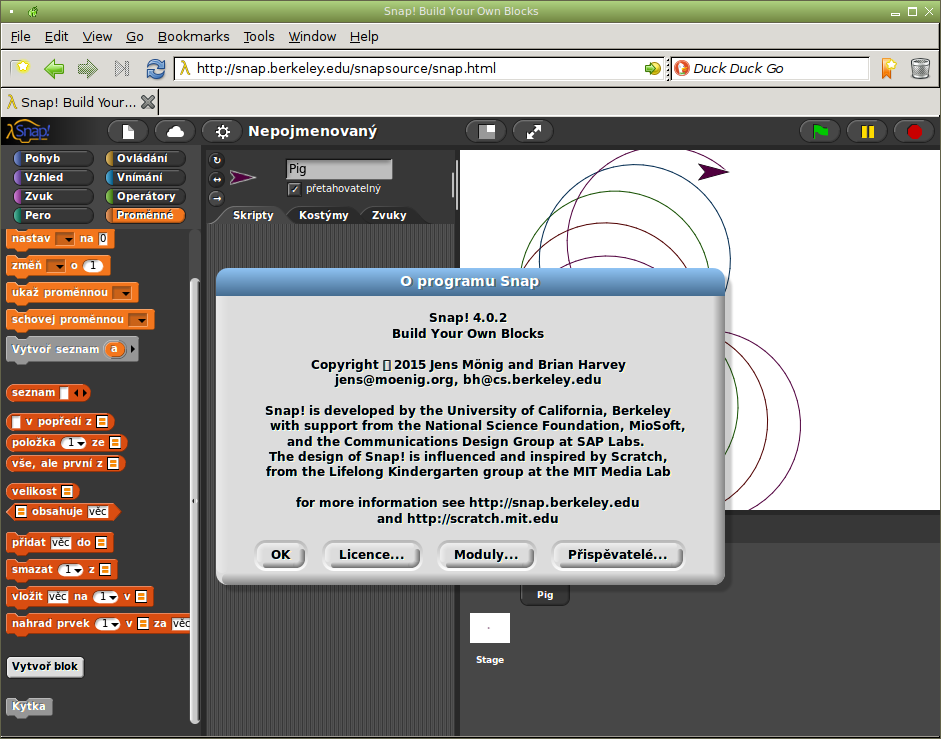The width and height of the screenshot is (941, 739).
Task: Toggle the stage size icon
Action: pos(486,131)
